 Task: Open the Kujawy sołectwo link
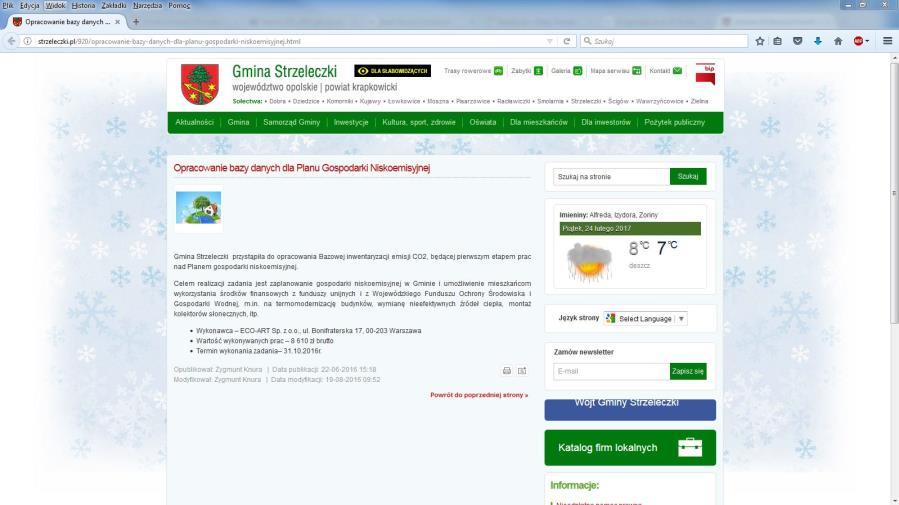[370, 101]
